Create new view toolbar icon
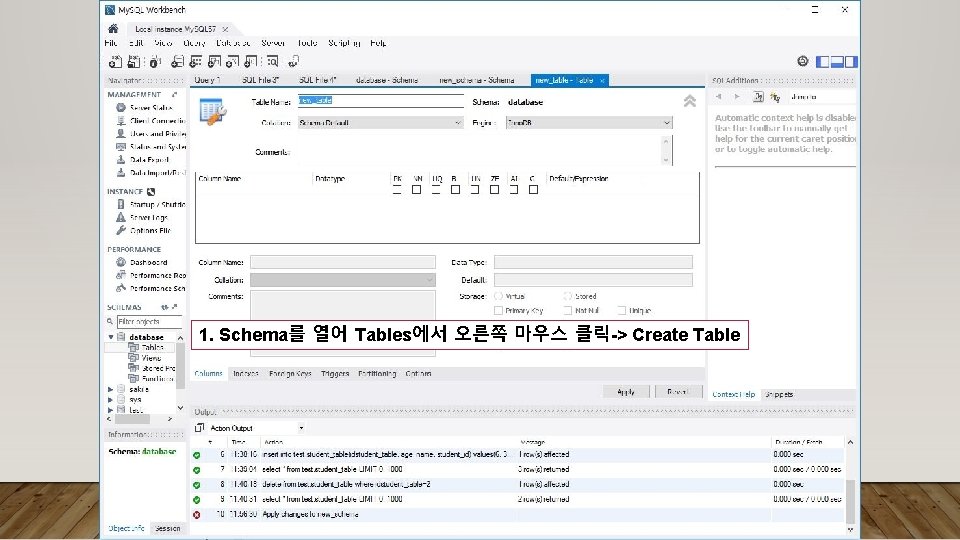The width and height of the screenshot is (960, 540). (x=214, y=61)
